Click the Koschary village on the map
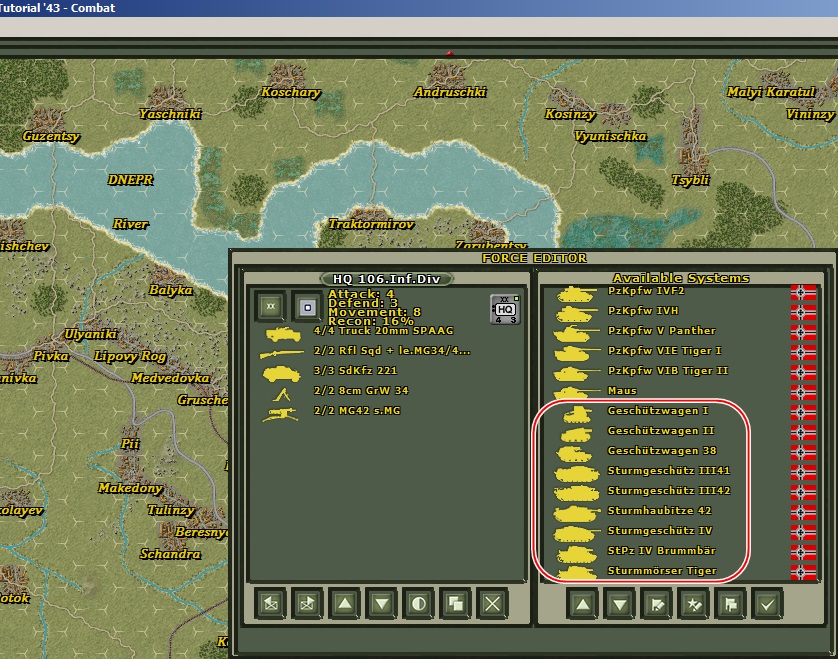This screenshot has height=659, width=838. pyautogui.click(x=291, y=92)
